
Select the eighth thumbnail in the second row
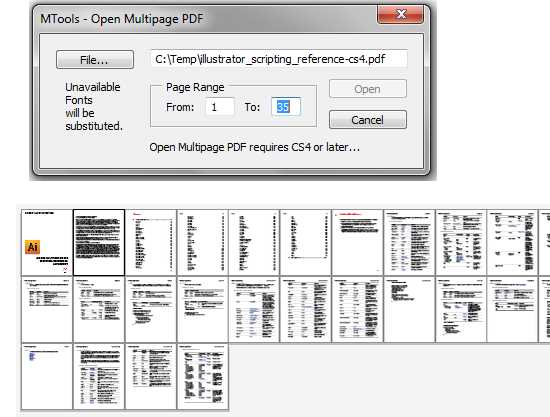(x=409, y=309)
